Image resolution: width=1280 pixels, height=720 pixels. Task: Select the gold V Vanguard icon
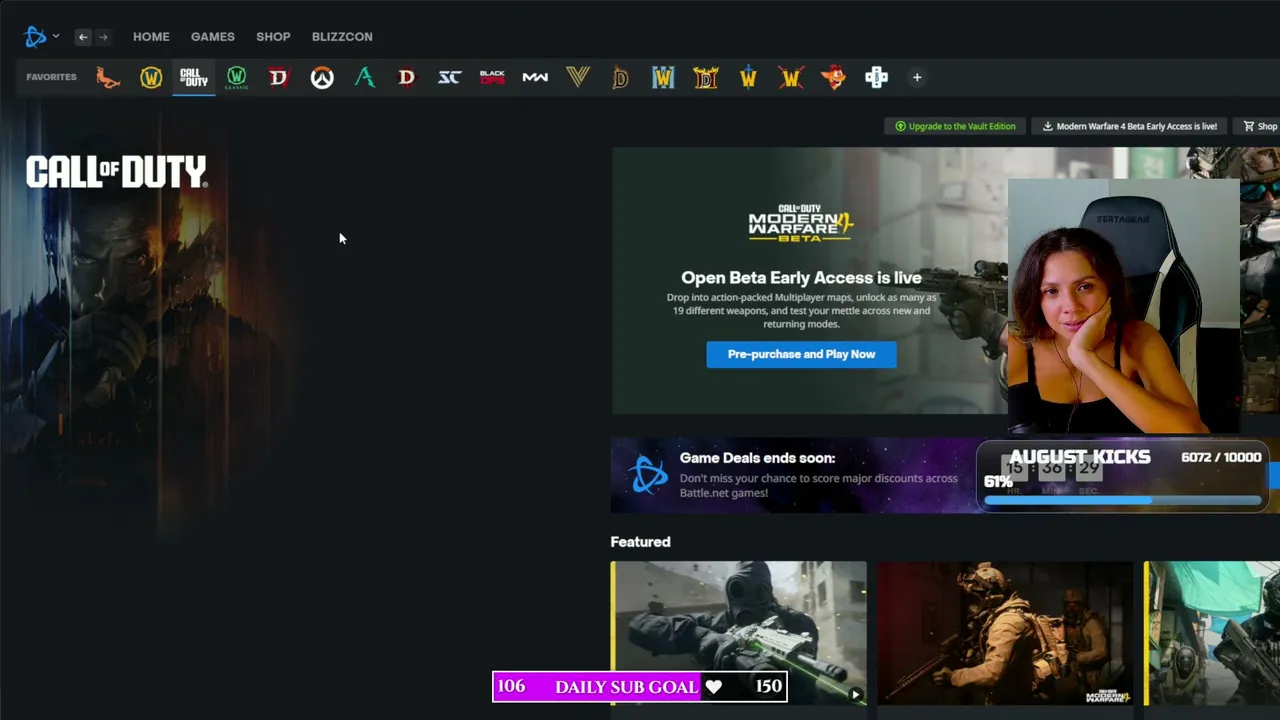coord(578,77)
